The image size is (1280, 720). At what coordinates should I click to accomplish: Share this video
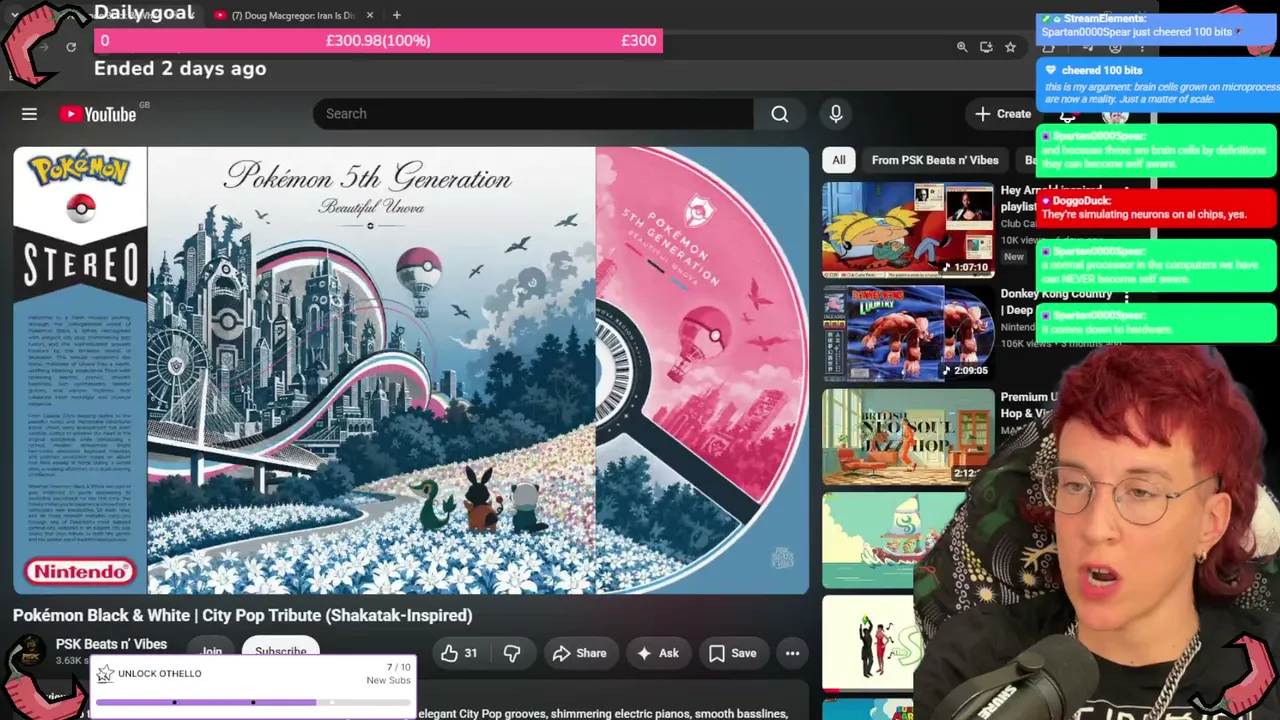tap(580, 653)
